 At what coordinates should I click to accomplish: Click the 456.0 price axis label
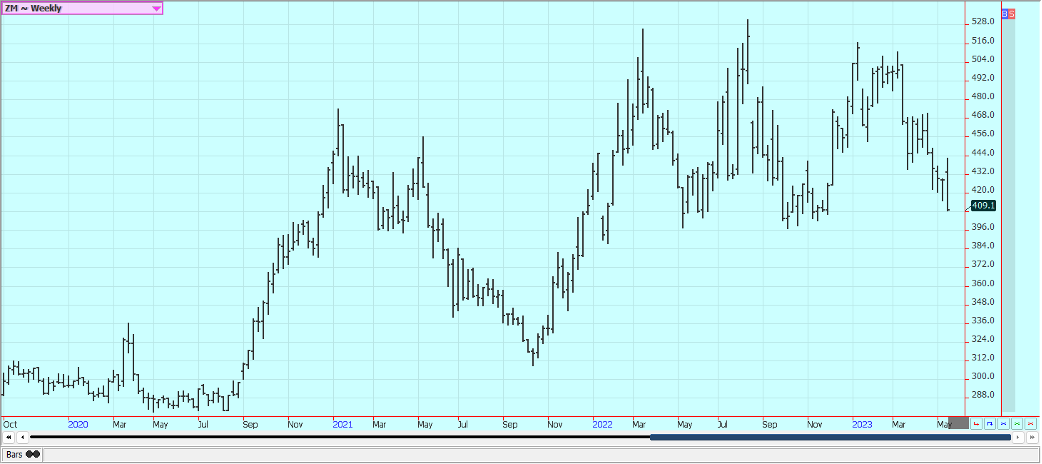[983, 134]
